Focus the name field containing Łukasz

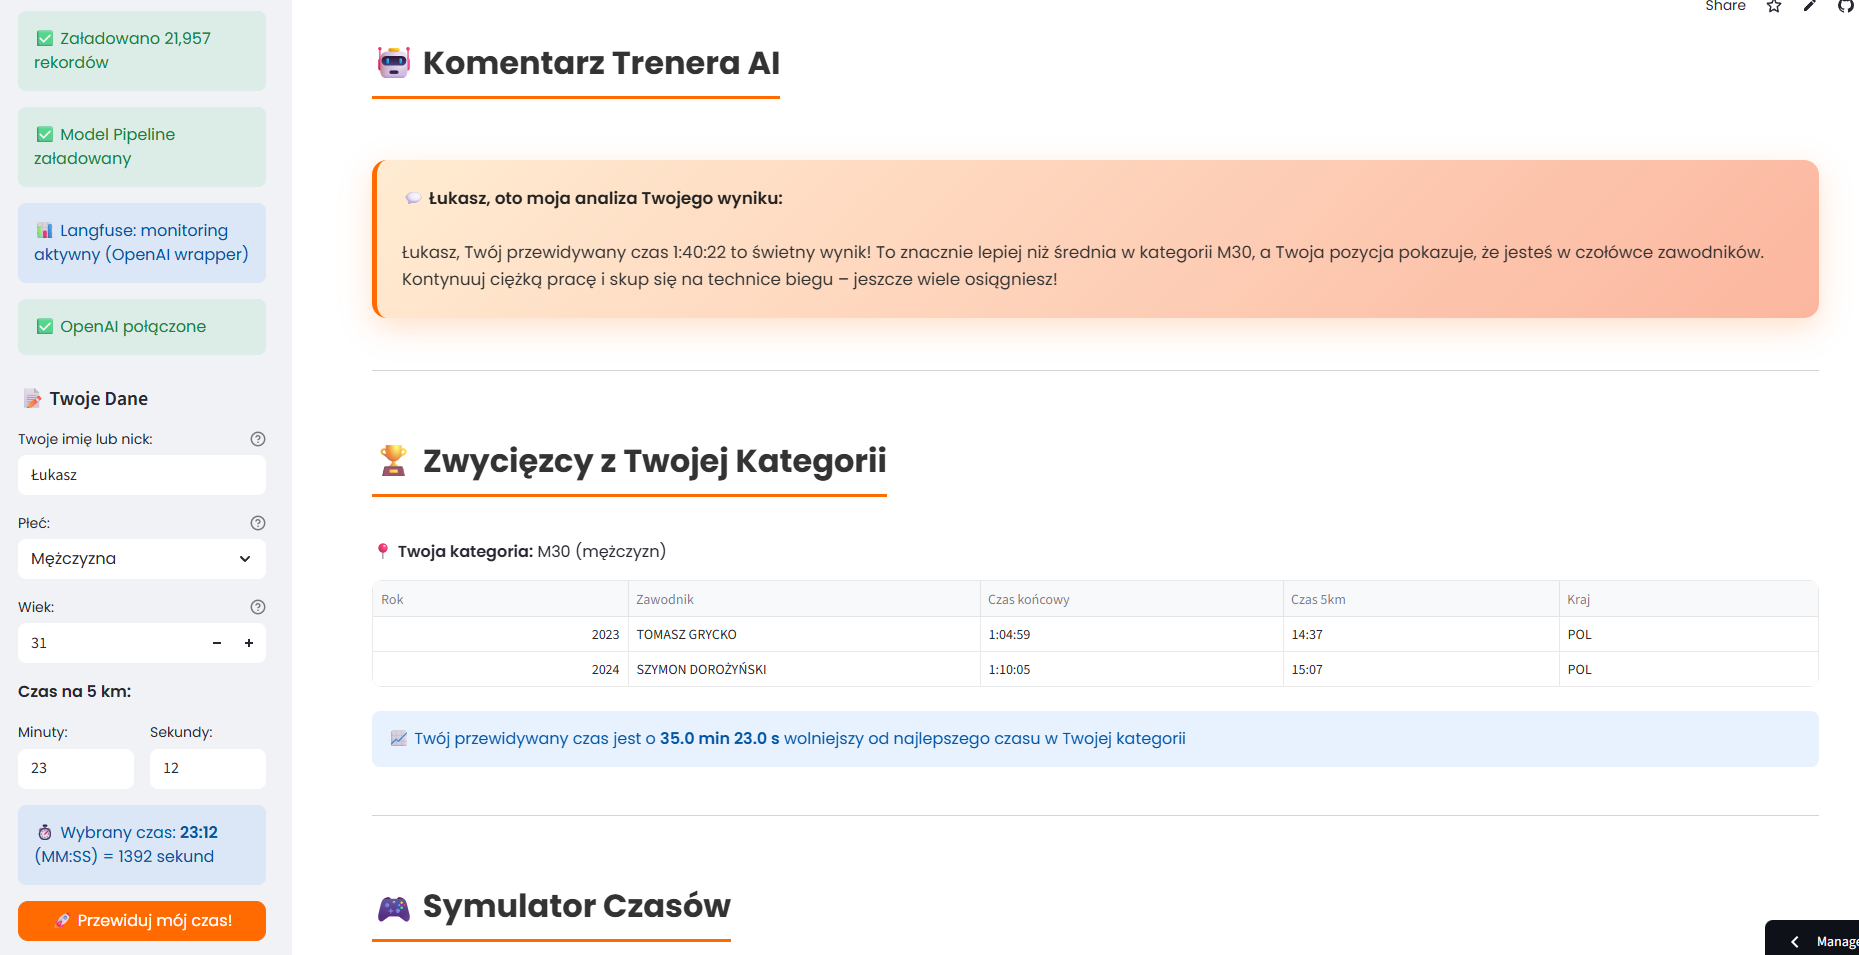[142, 475]
